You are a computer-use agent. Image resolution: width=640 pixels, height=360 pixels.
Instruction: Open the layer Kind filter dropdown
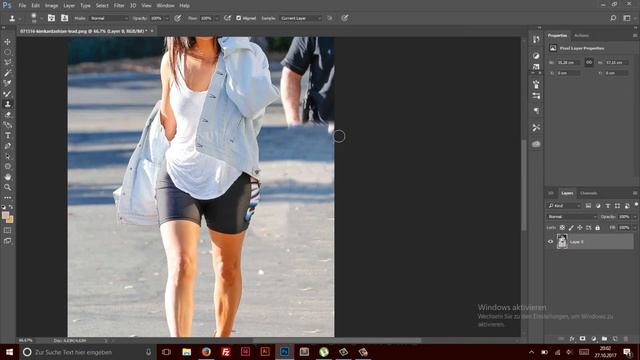tap(564, 206)
